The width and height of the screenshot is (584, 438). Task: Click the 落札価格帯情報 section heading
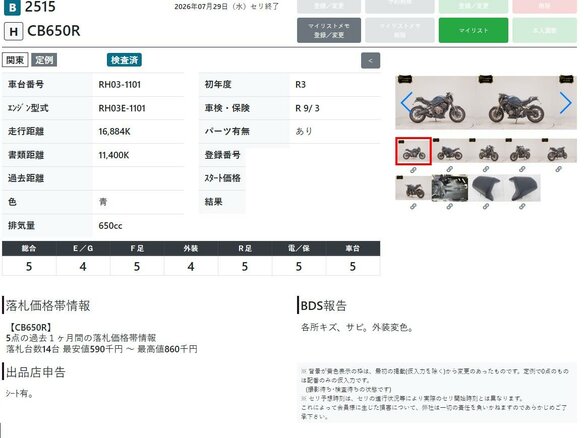48,306
